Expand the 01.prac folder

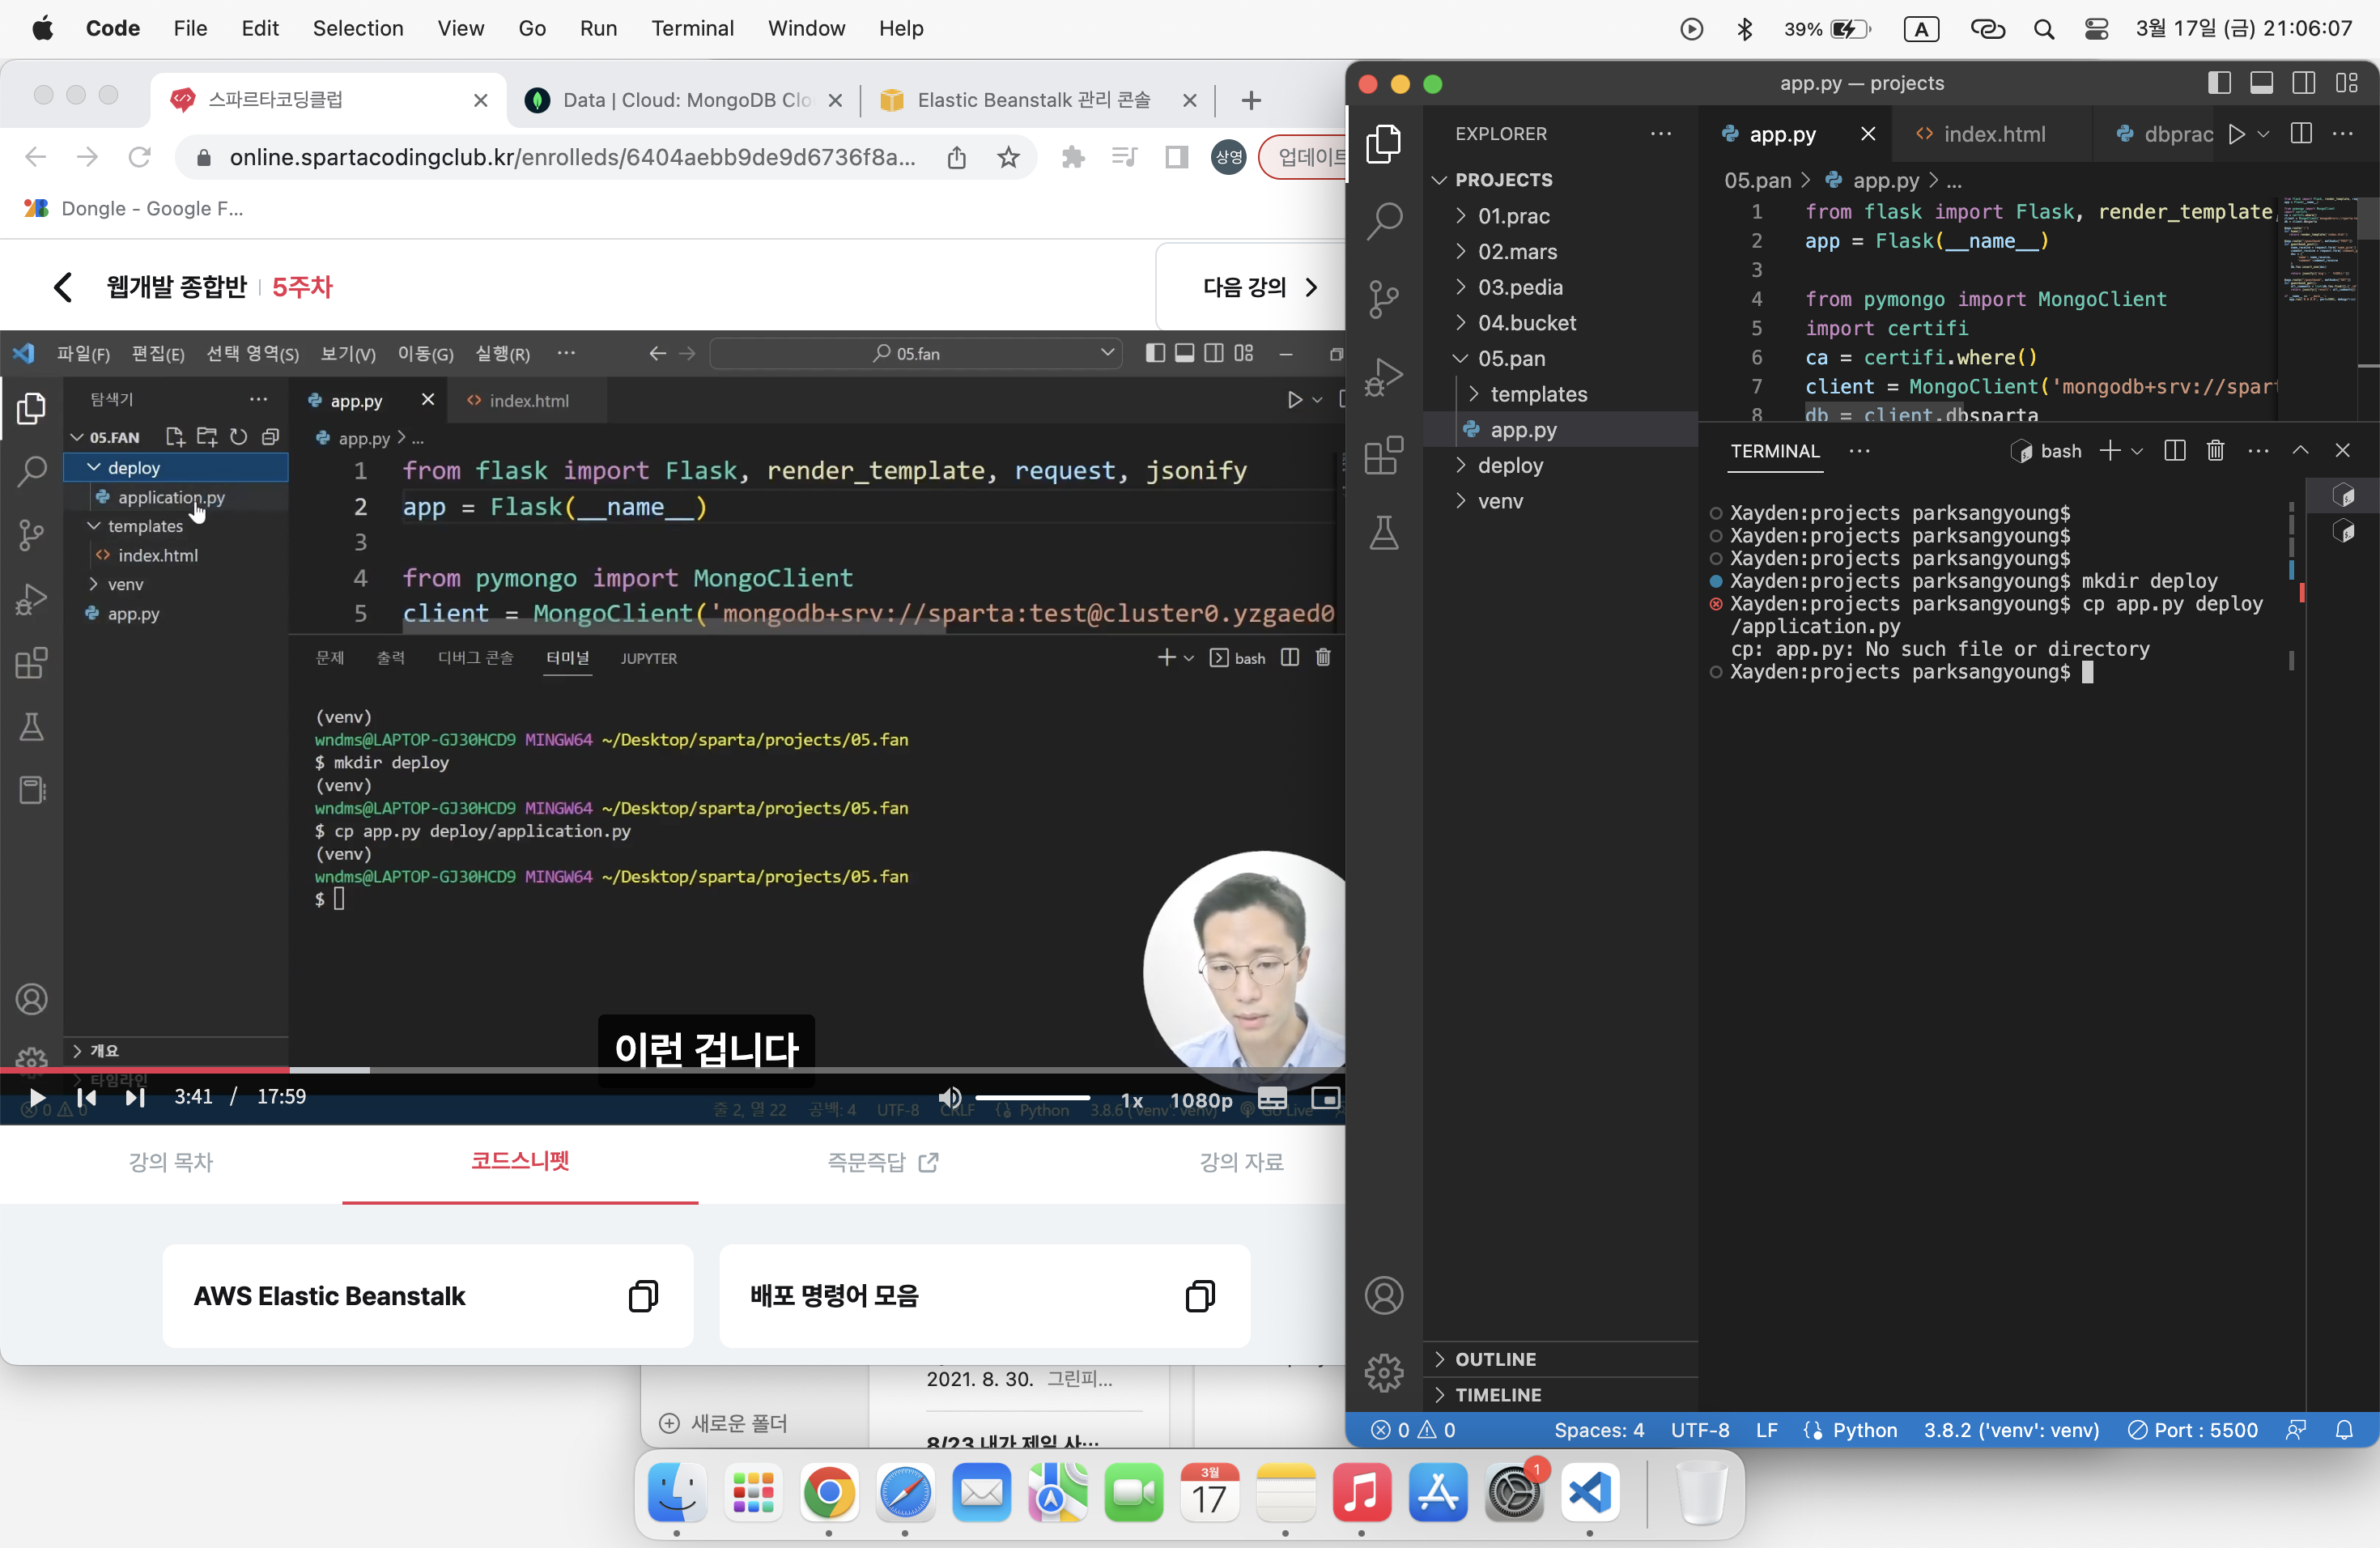pos(1514,216)
